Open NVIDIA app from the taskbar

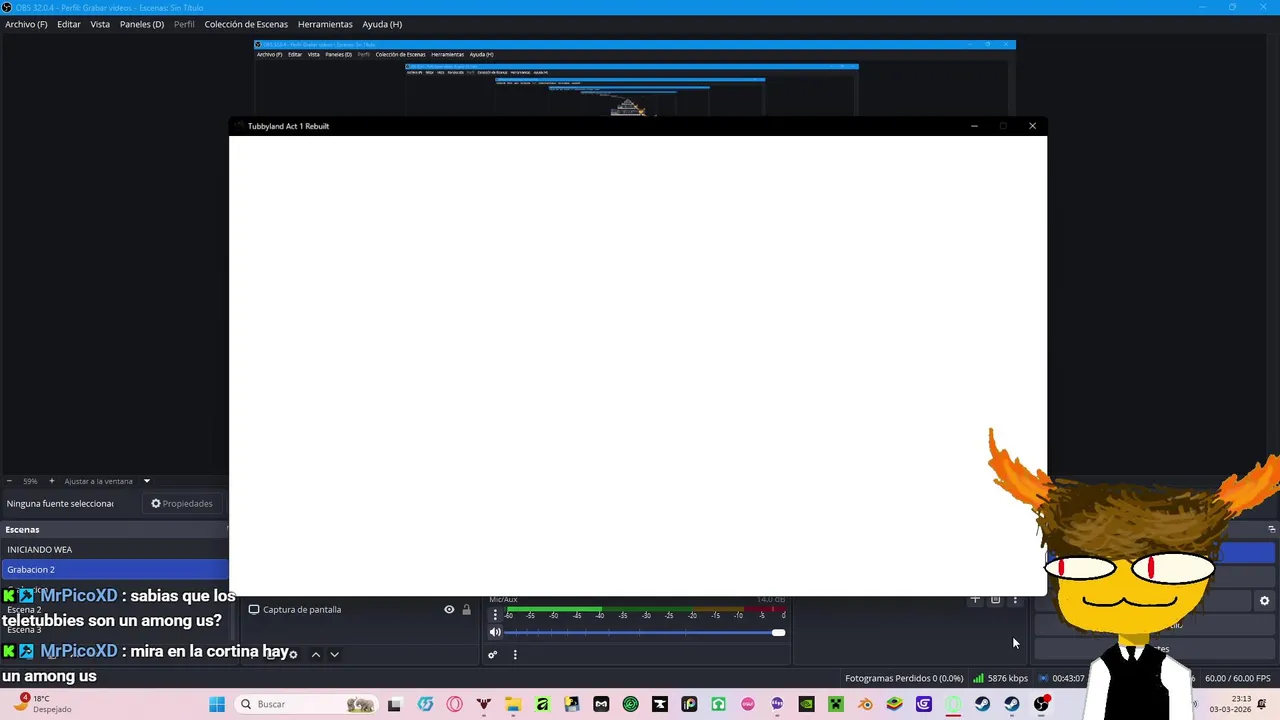pyautogui.click(x=806, y=704)
